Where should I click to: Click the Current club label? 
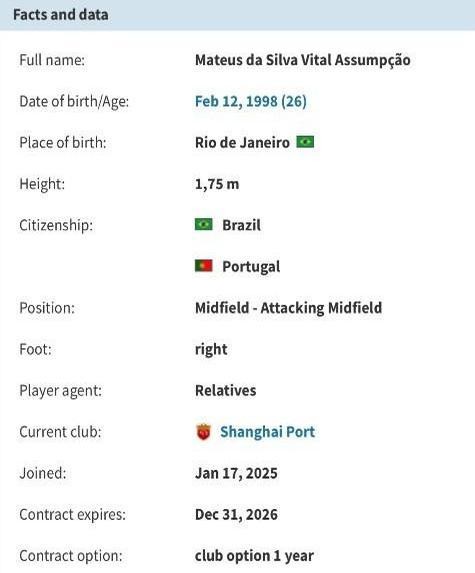click(60, 432)
